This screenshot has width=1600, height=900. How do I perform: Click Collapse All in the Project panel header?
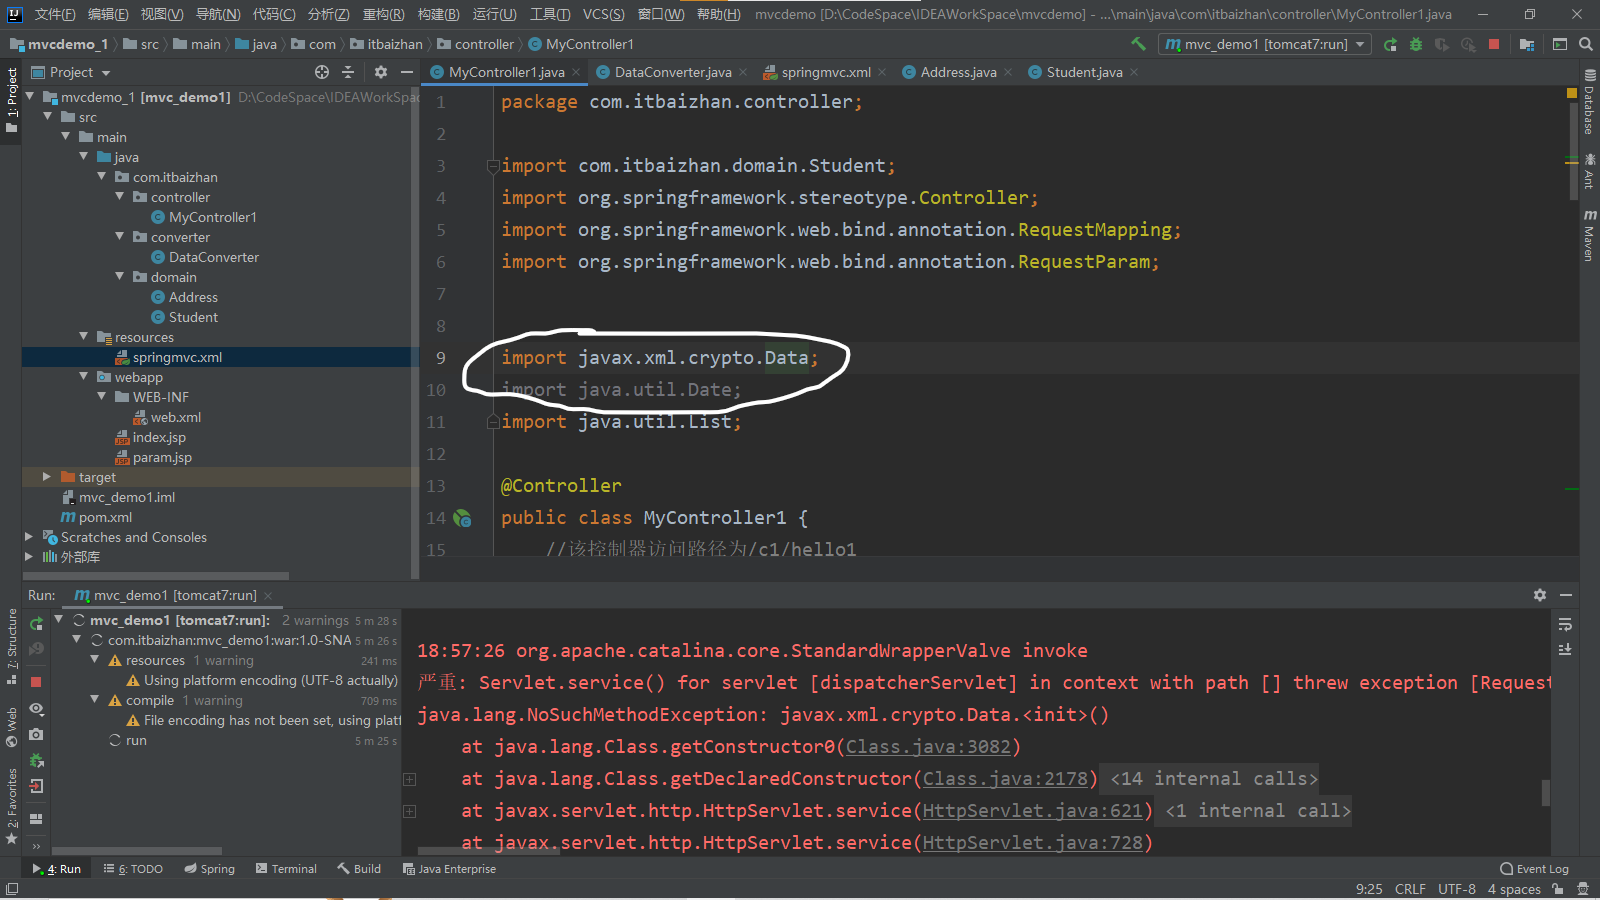348,72
